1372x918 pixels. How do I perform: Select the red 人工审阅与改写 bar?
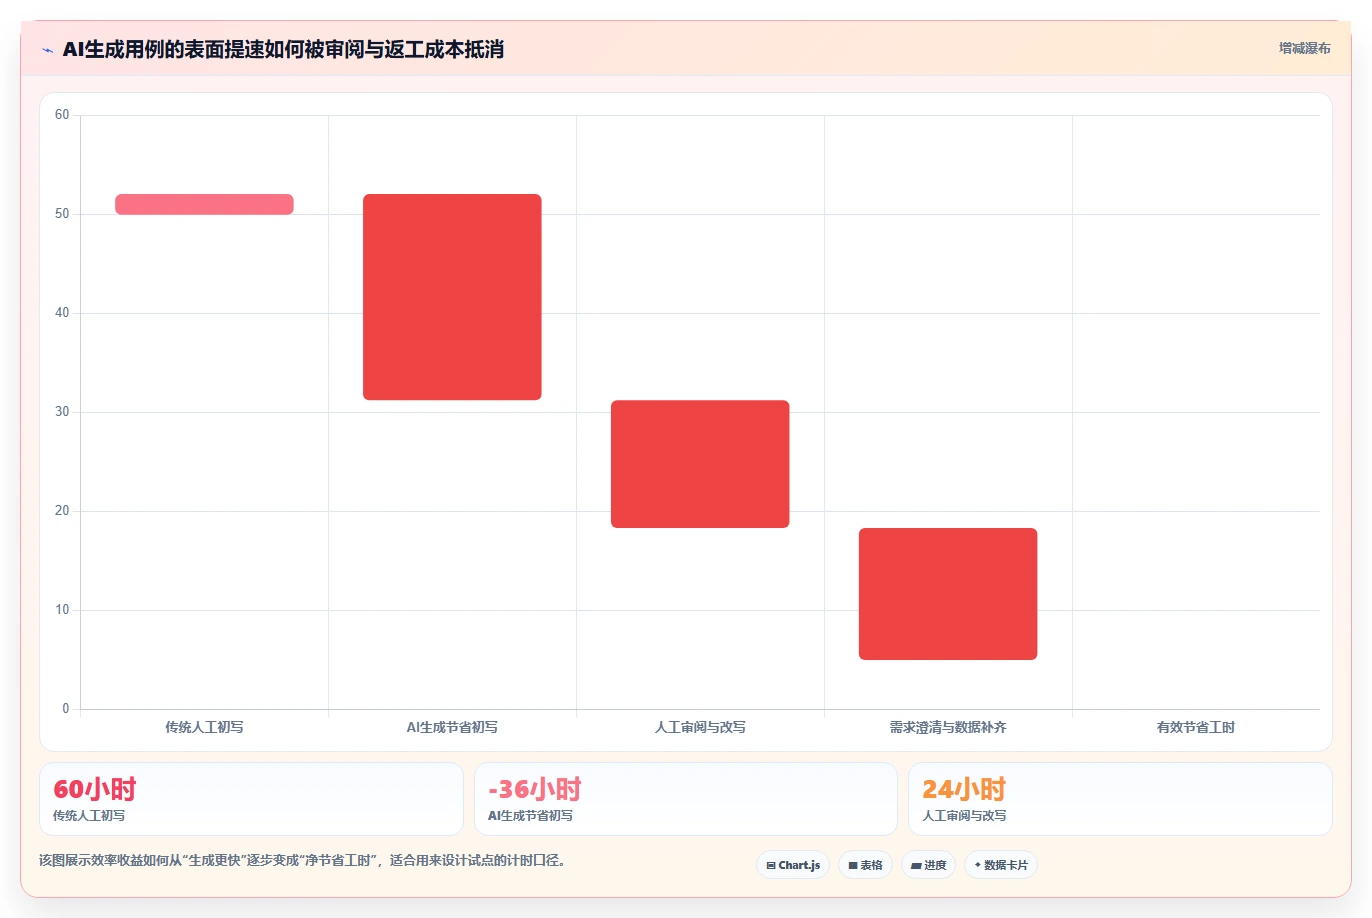tap(700, 464)
